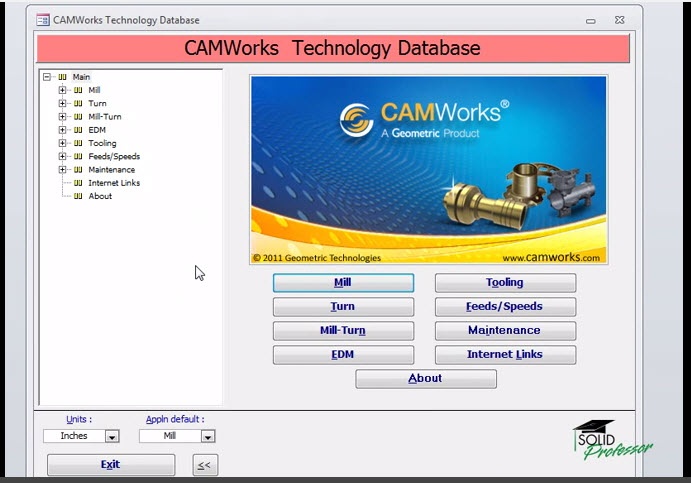
Task: Open the About button
Action: [426, 379]
